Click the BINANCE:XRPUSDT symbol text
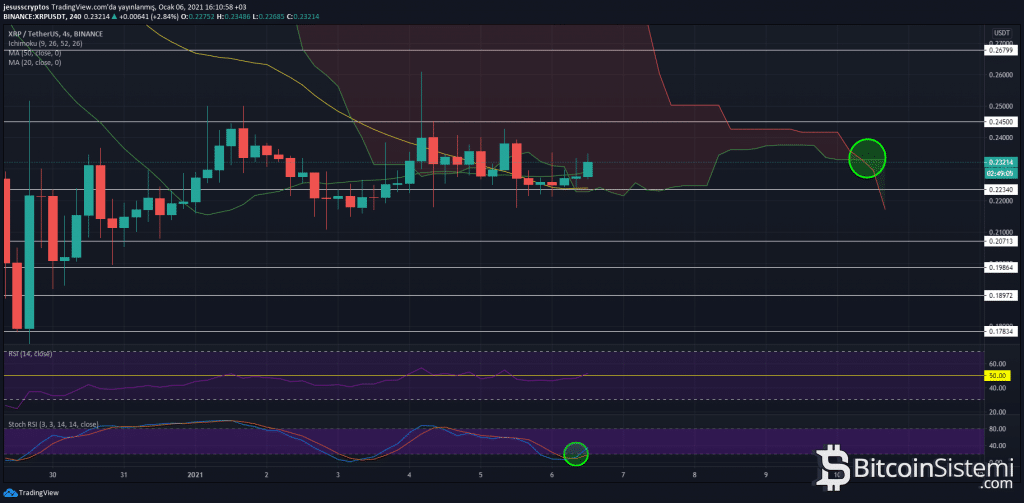The width and height of the screenshot is (1024, 503). pos(35,18)
